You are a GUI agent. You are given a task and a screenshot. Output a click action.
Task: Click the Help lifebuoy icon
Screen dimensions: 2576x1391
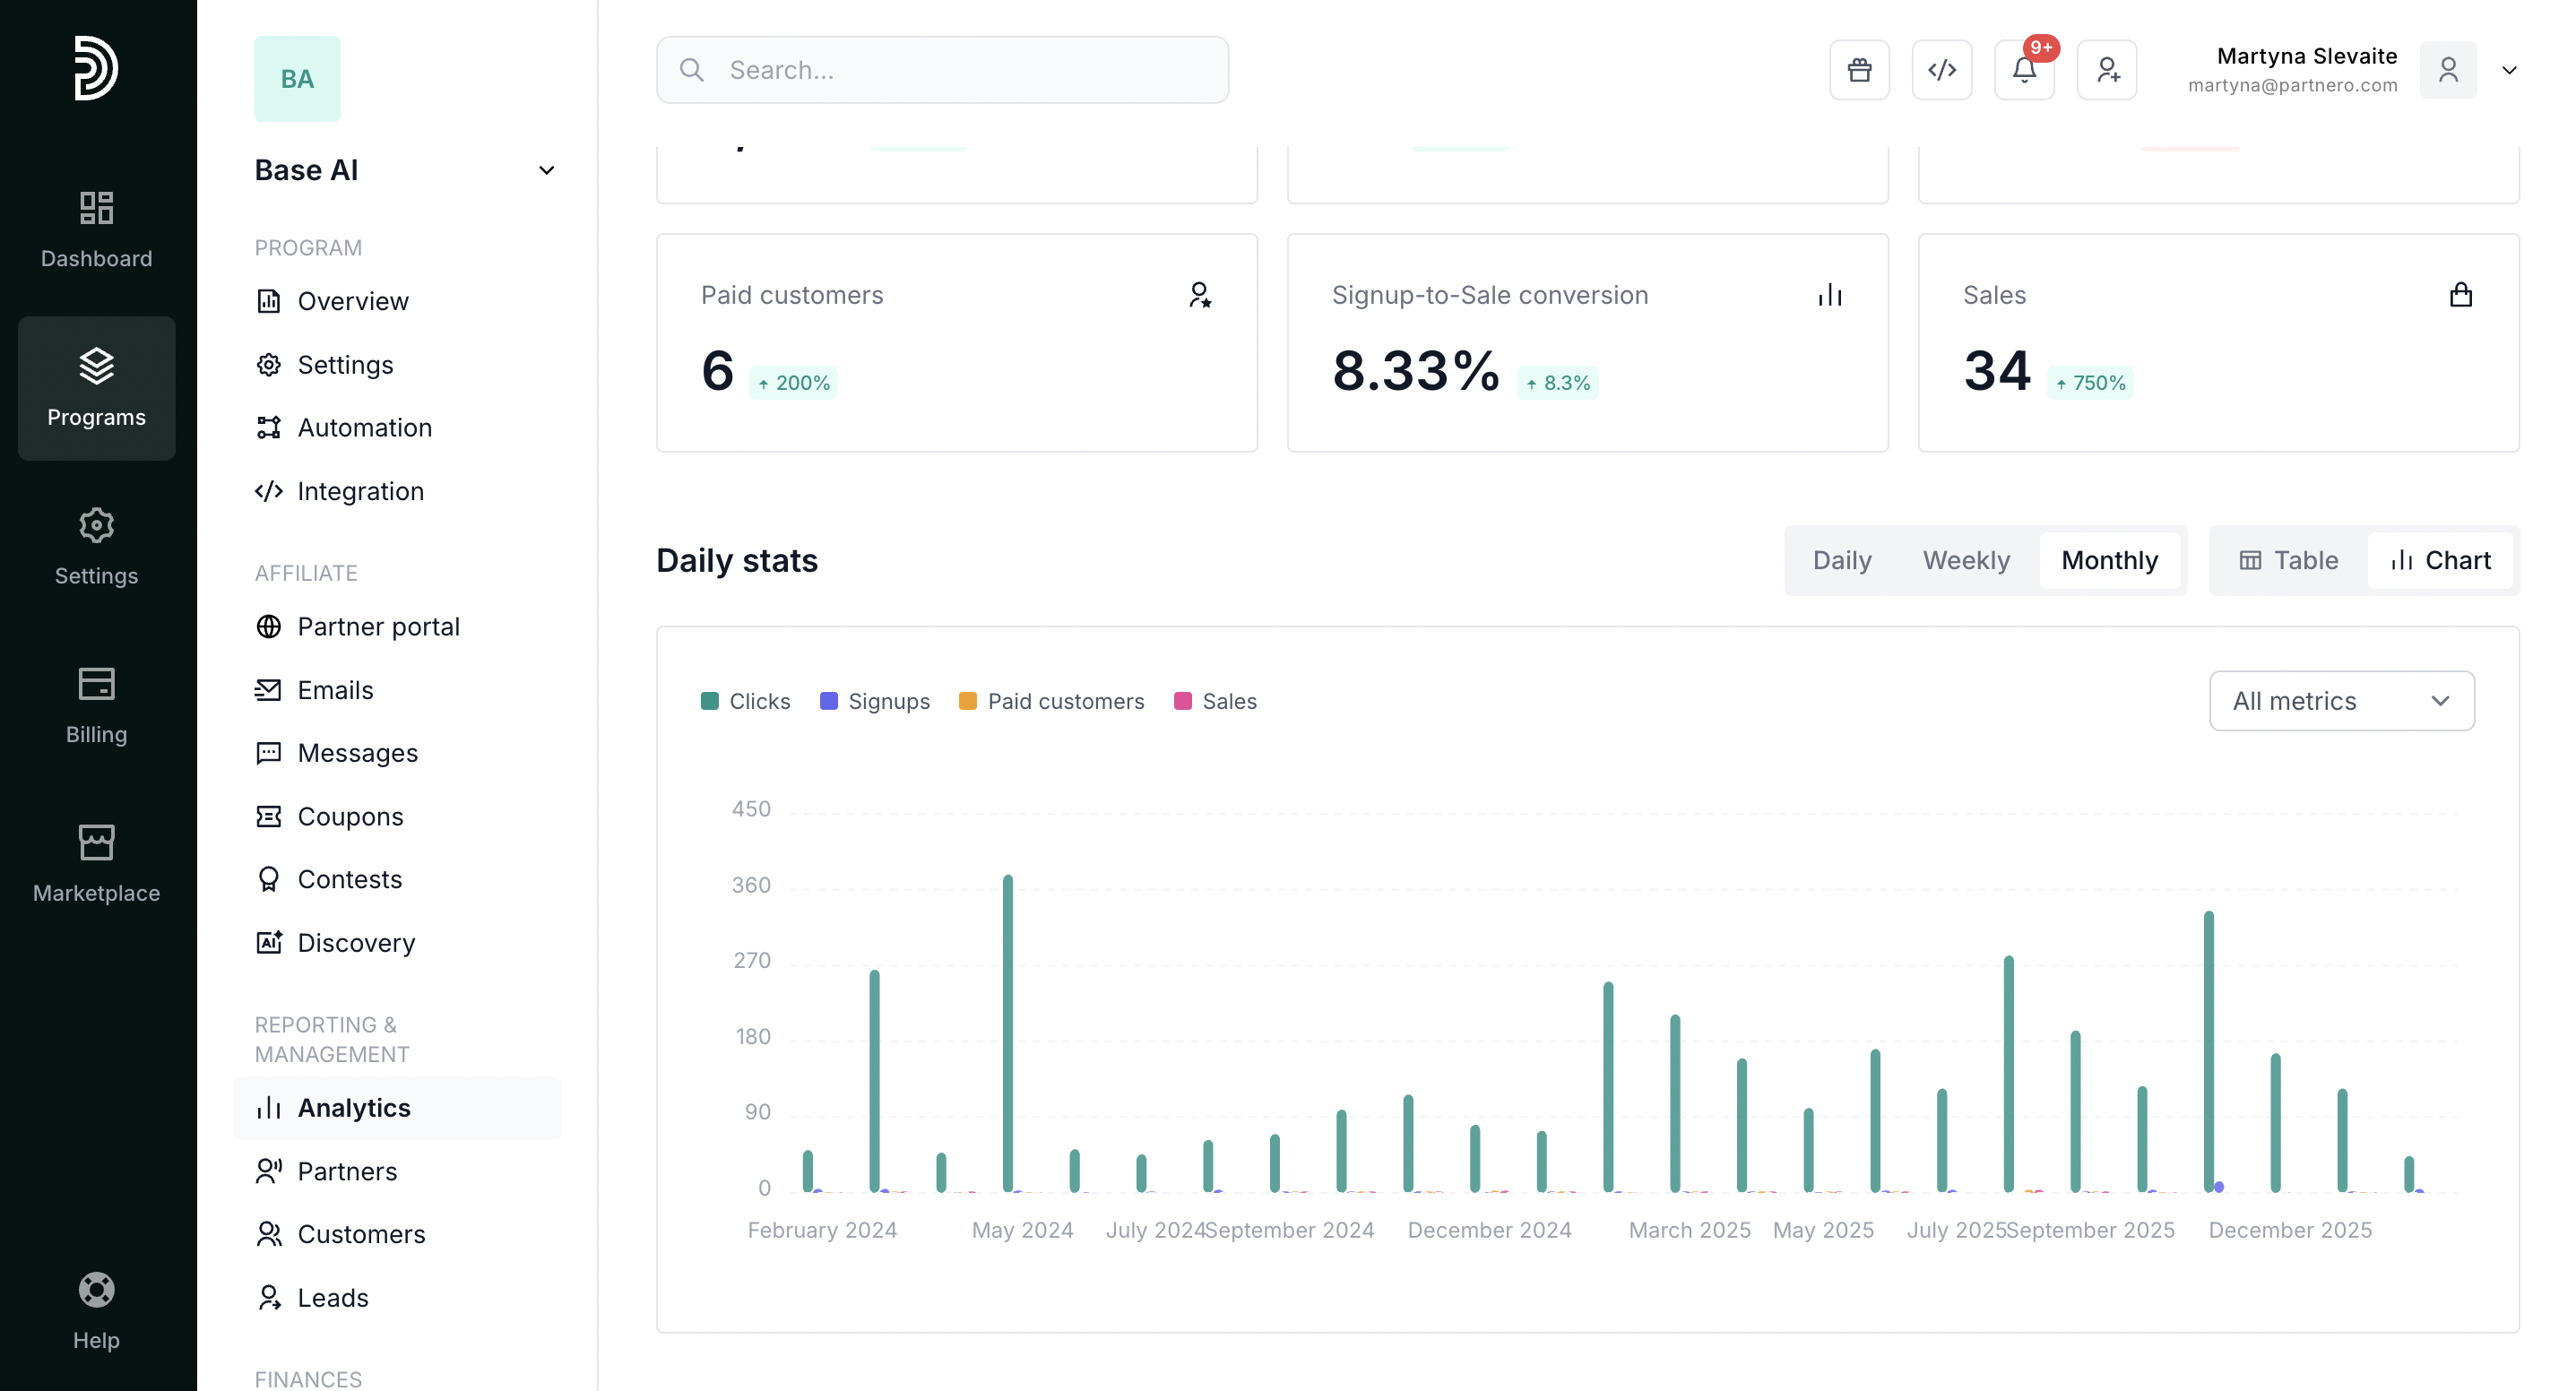(96, 1309)
